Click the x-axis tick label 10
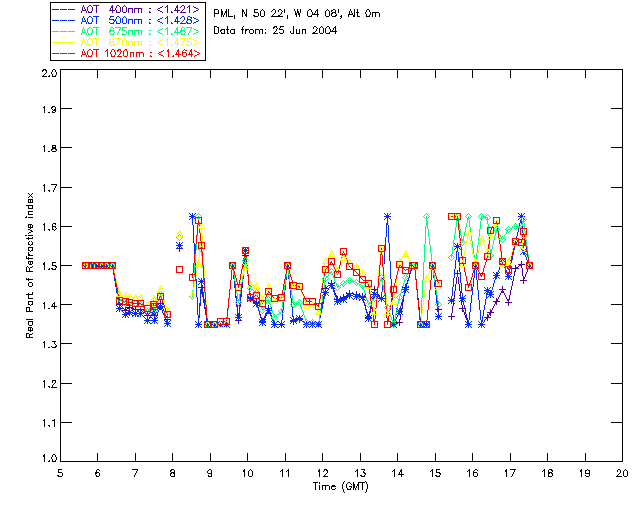The width and height of the screenshot is (640, 512). coord(247,473)
